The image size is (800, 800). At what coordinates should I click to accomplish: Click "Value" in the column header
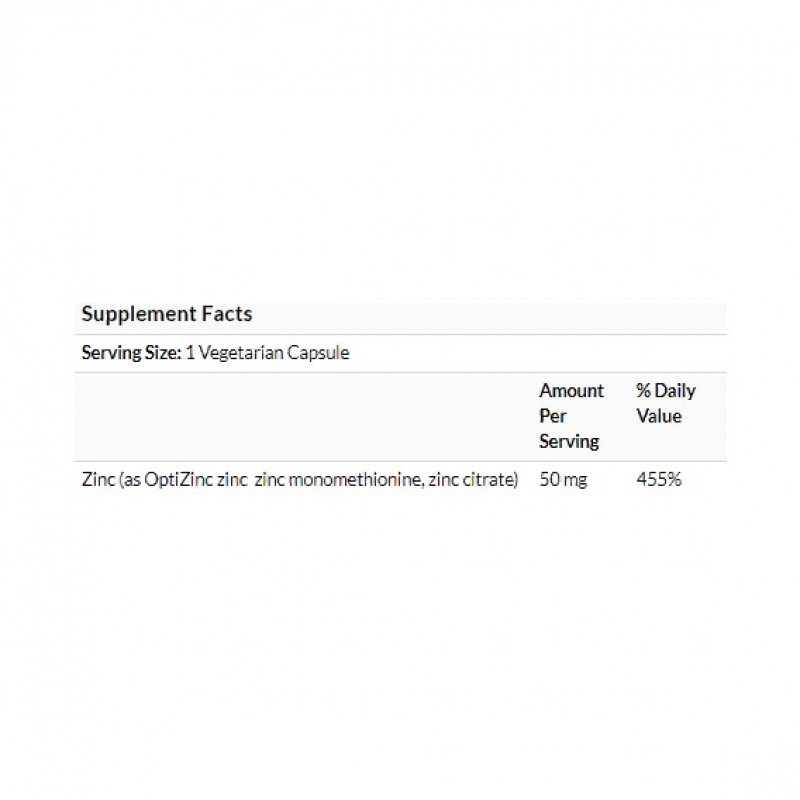click(658, 416)
